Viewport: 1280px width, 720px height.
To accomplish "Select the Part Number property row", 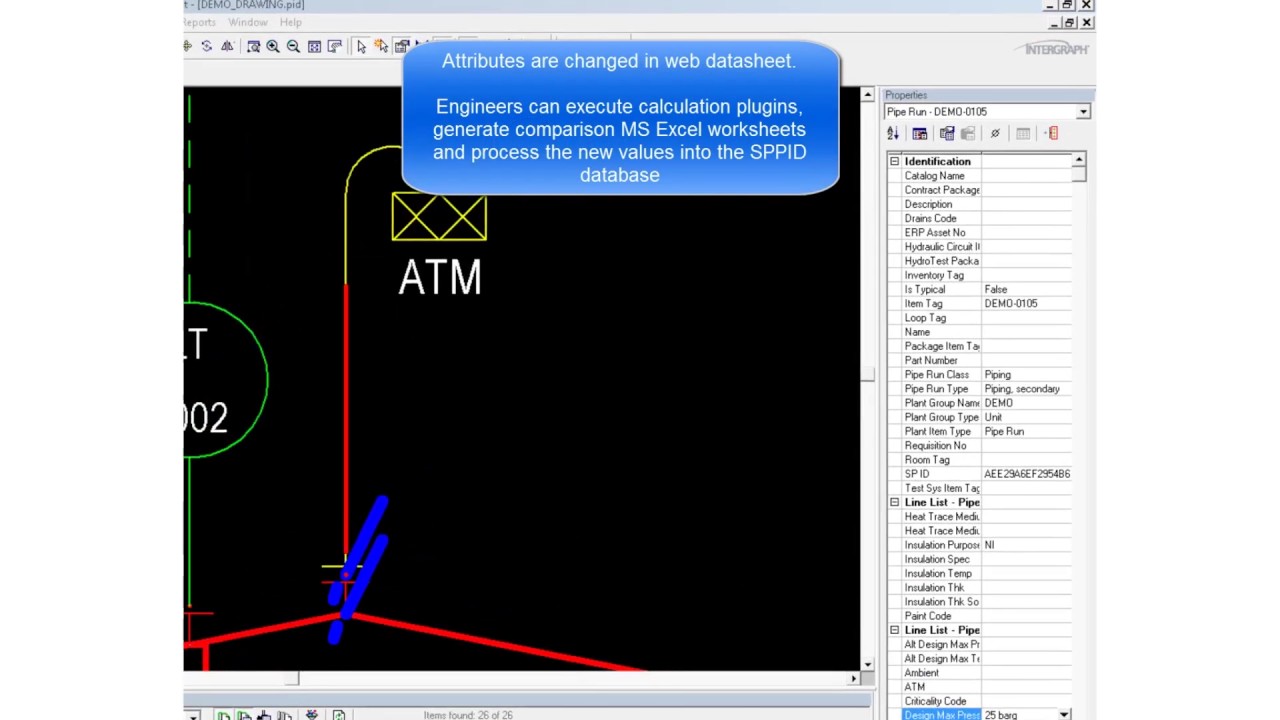I will (x=979, y=360).
